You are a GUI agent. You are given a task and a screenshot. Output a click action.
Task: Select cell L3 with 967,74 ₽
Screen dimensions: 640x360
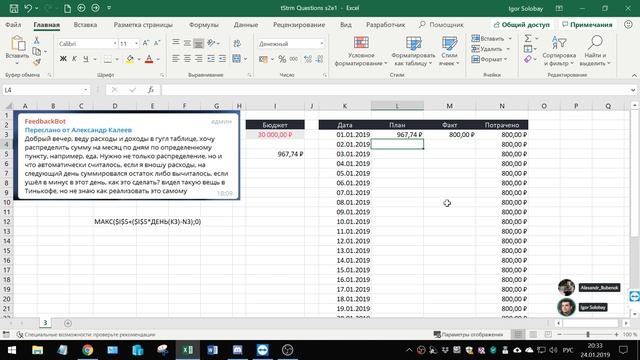pos(397,135)
